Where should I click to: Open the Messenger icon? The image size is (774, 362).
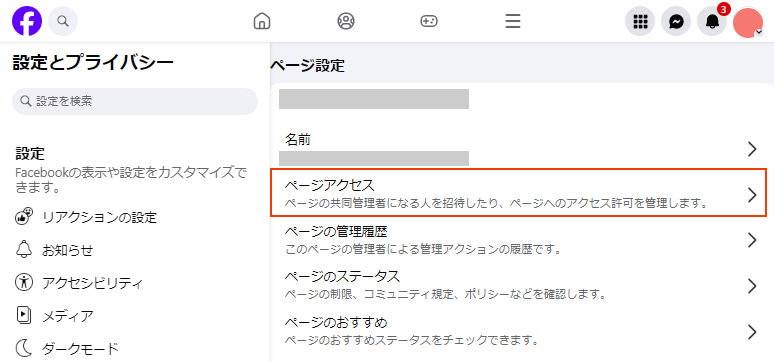coord(676,21)
